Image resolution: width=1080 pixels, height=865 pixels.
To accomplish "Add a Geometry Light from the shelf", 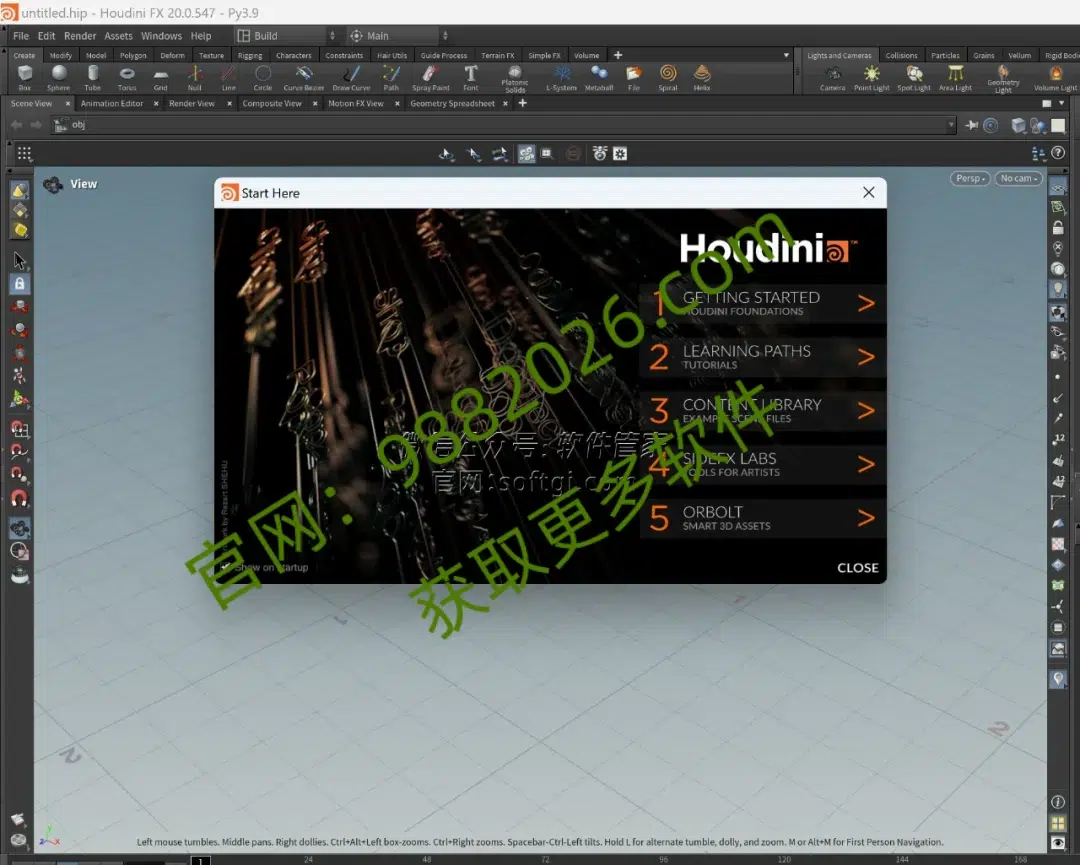I will coord(1003,79).
